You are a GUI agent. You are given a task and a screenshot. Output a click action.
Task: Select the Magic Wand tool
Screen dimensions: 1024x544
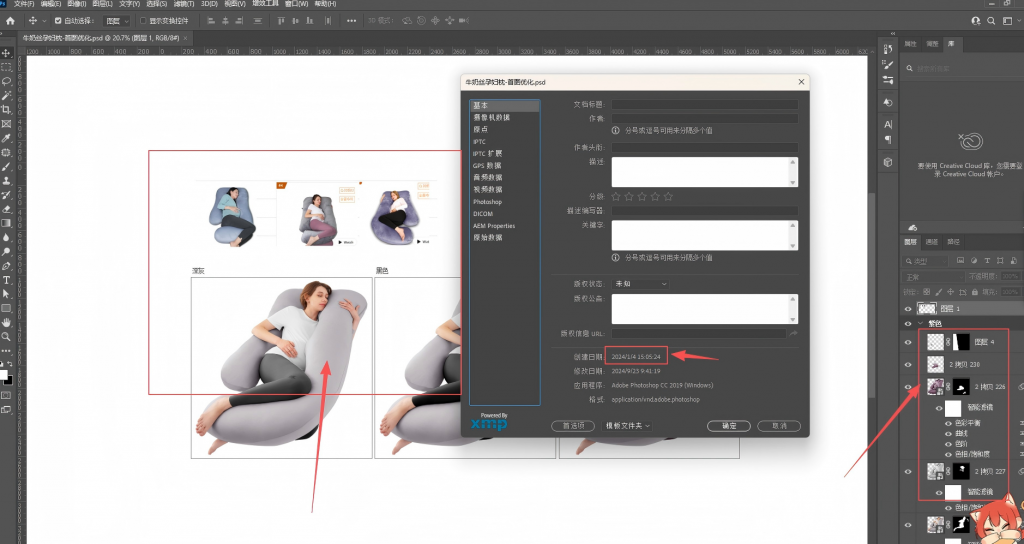click(x=7, y=95)
